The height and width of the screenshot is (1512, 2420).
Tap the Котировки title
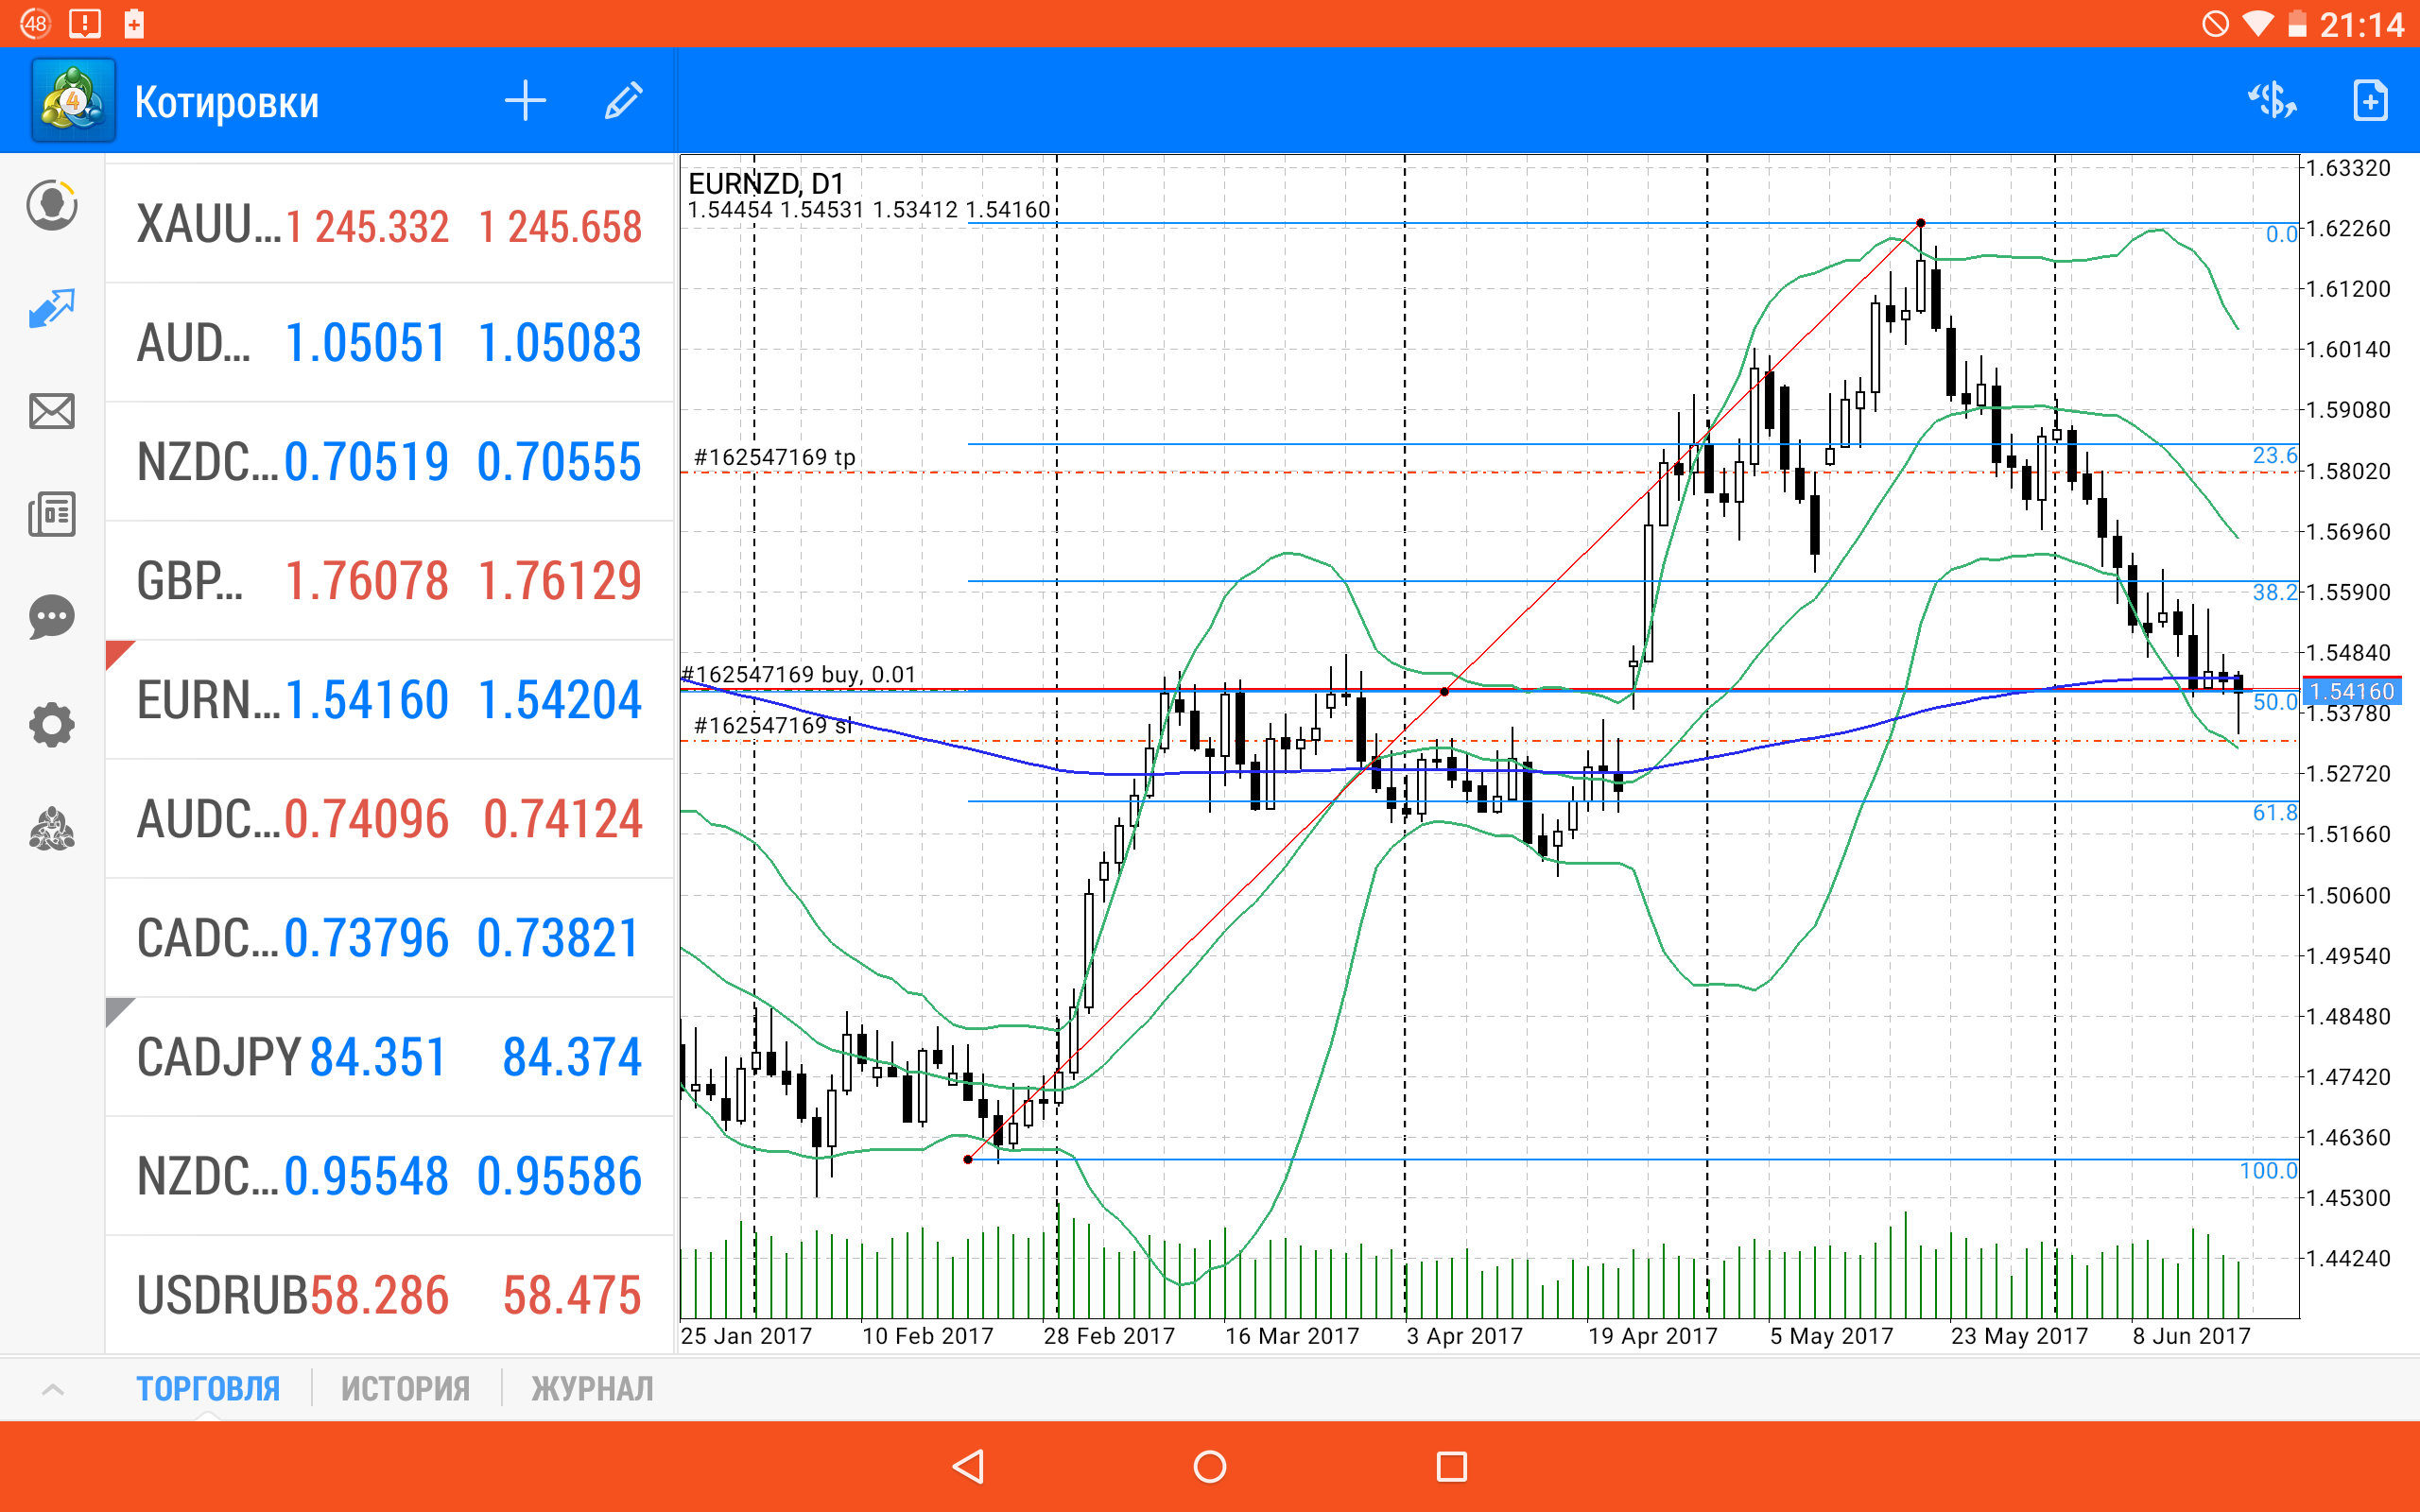pos(227,102)
